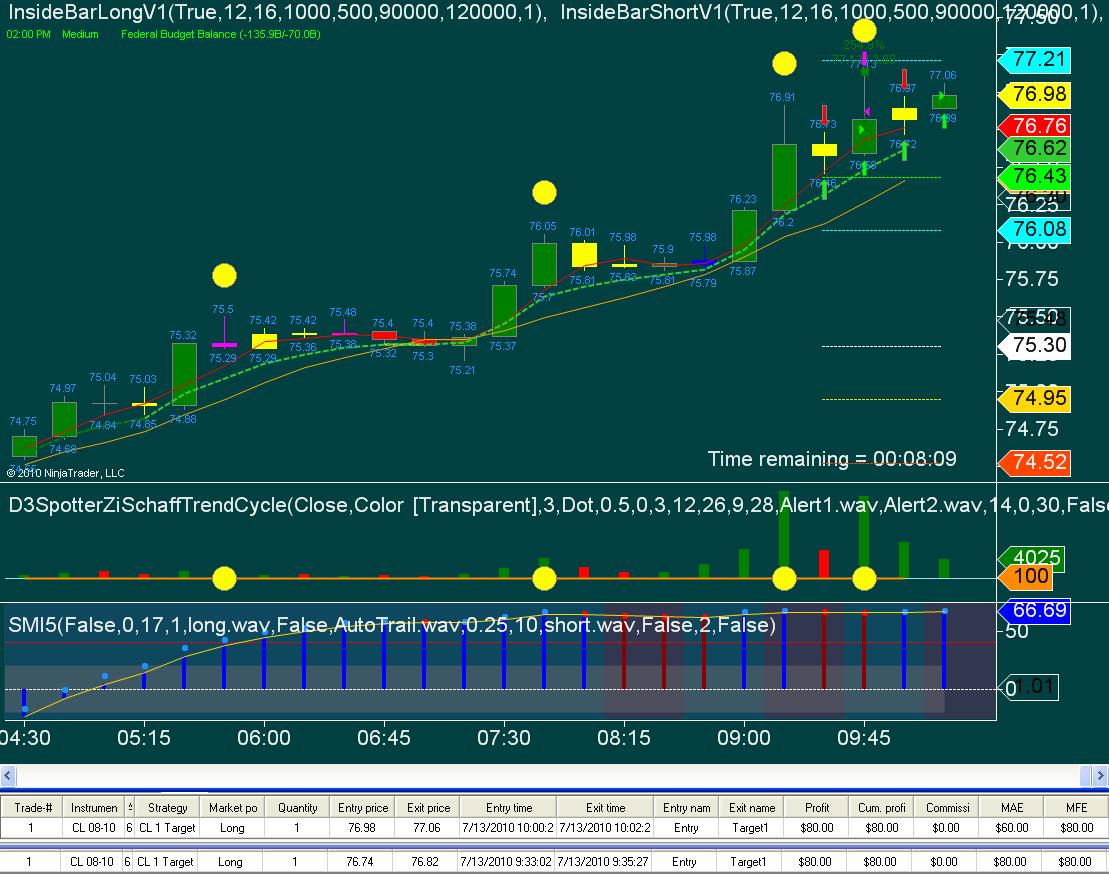Click the bright green 76.43 price marker
This screenshot has height=874, width=1109.
pos(1035,177)
